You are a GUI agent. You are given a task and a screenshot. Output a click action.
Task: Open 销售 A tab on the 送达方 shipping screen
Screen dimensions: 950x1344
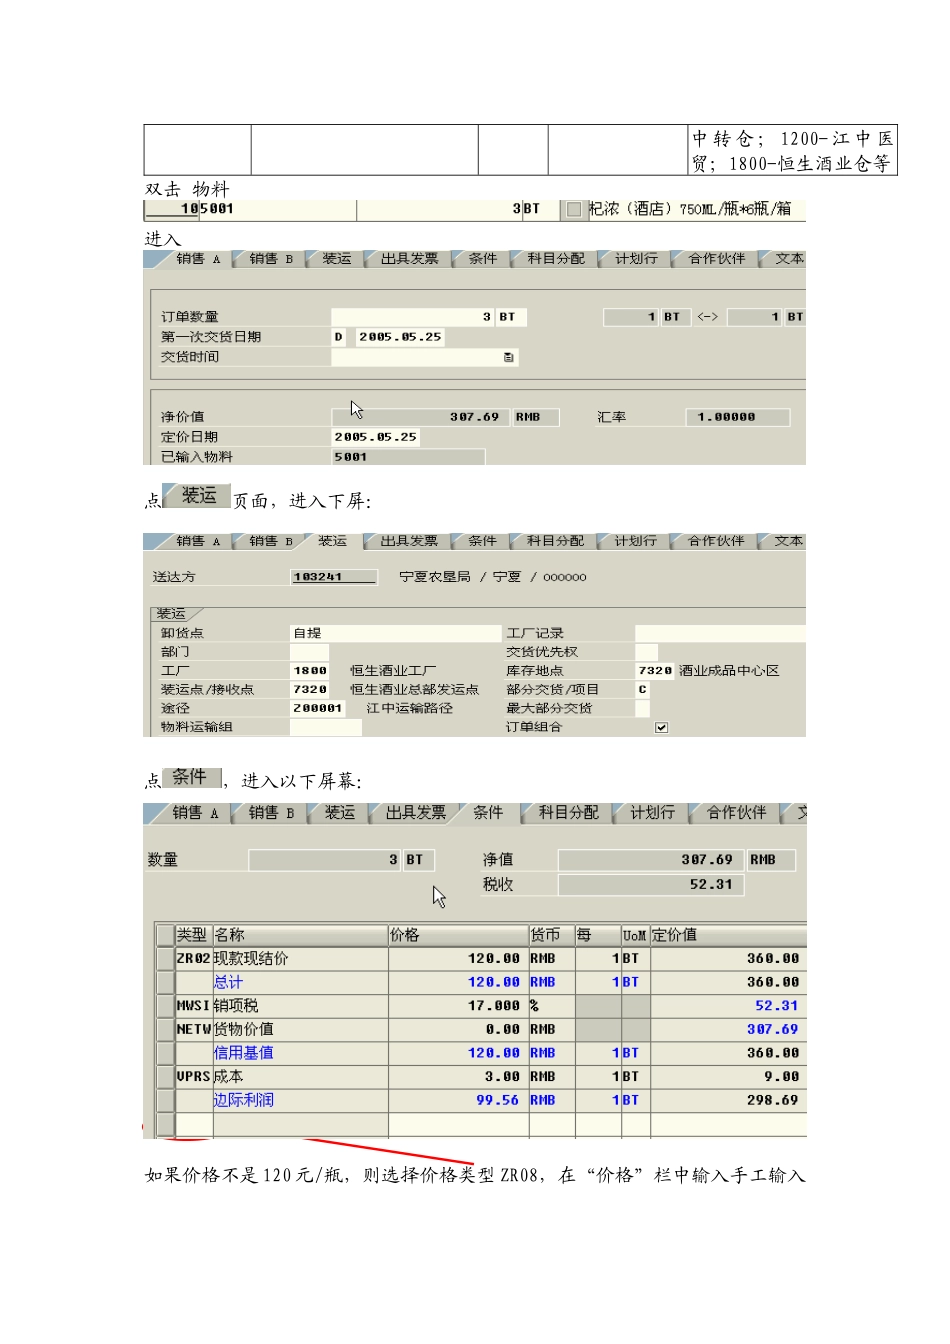(x=196, y=541)
